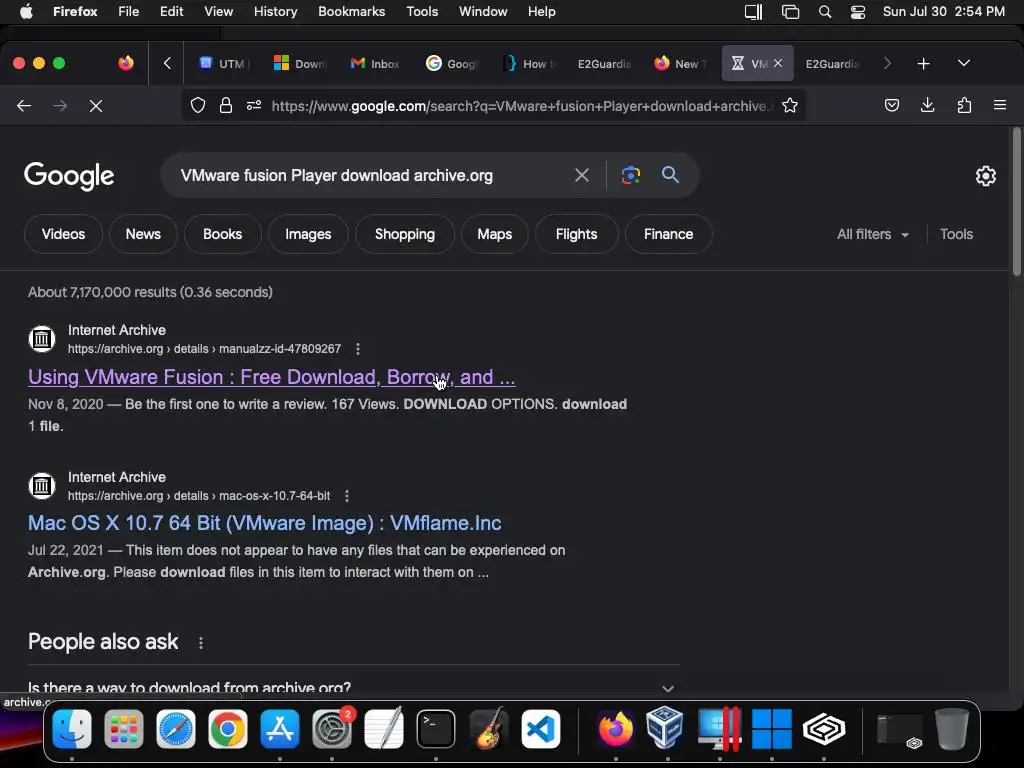Open VirtualBox from the Dock
This screenshot has height=768, width=1024.
[665, 728]
